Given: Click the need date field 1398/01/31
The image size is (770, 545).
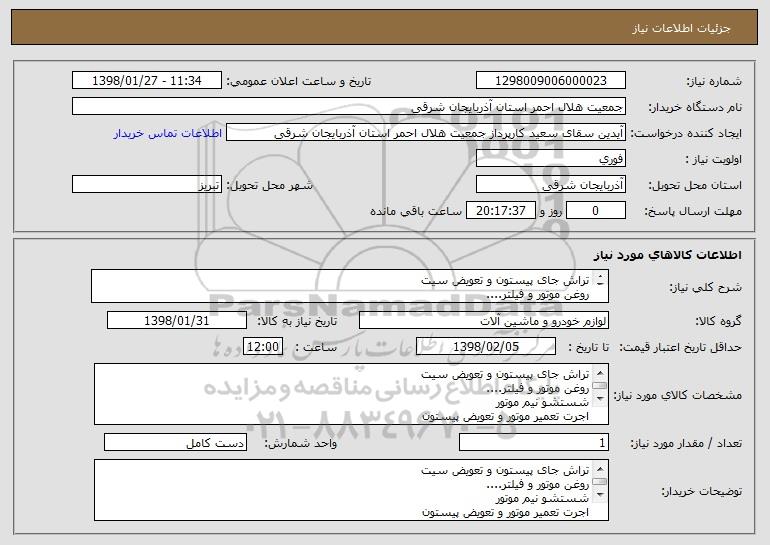Looking at the screenshot, I should click(x=177, y=321).
